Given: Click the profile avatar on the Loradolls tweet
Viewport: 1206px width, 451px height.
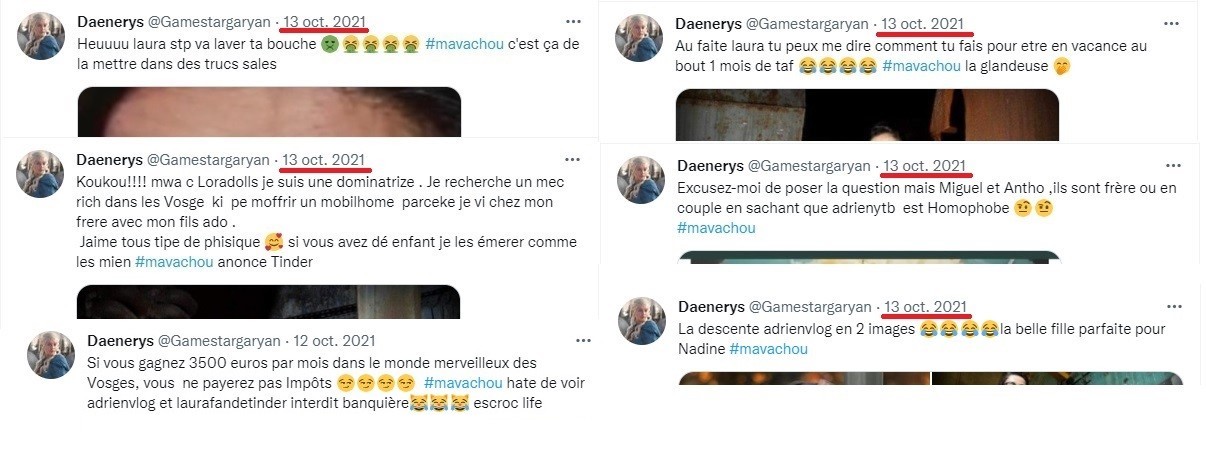Looking at the screenshot, I should pos(41,176).
